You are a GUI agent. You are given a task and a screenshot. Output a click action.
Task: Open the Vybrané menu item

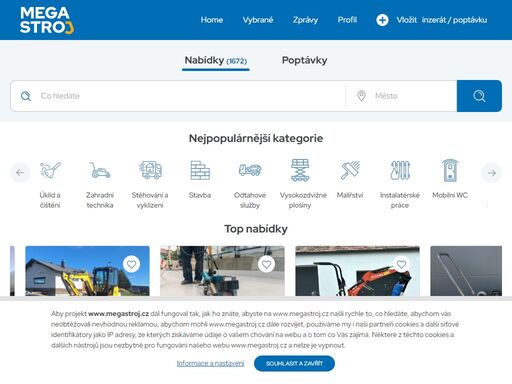(x=258, y=20)
